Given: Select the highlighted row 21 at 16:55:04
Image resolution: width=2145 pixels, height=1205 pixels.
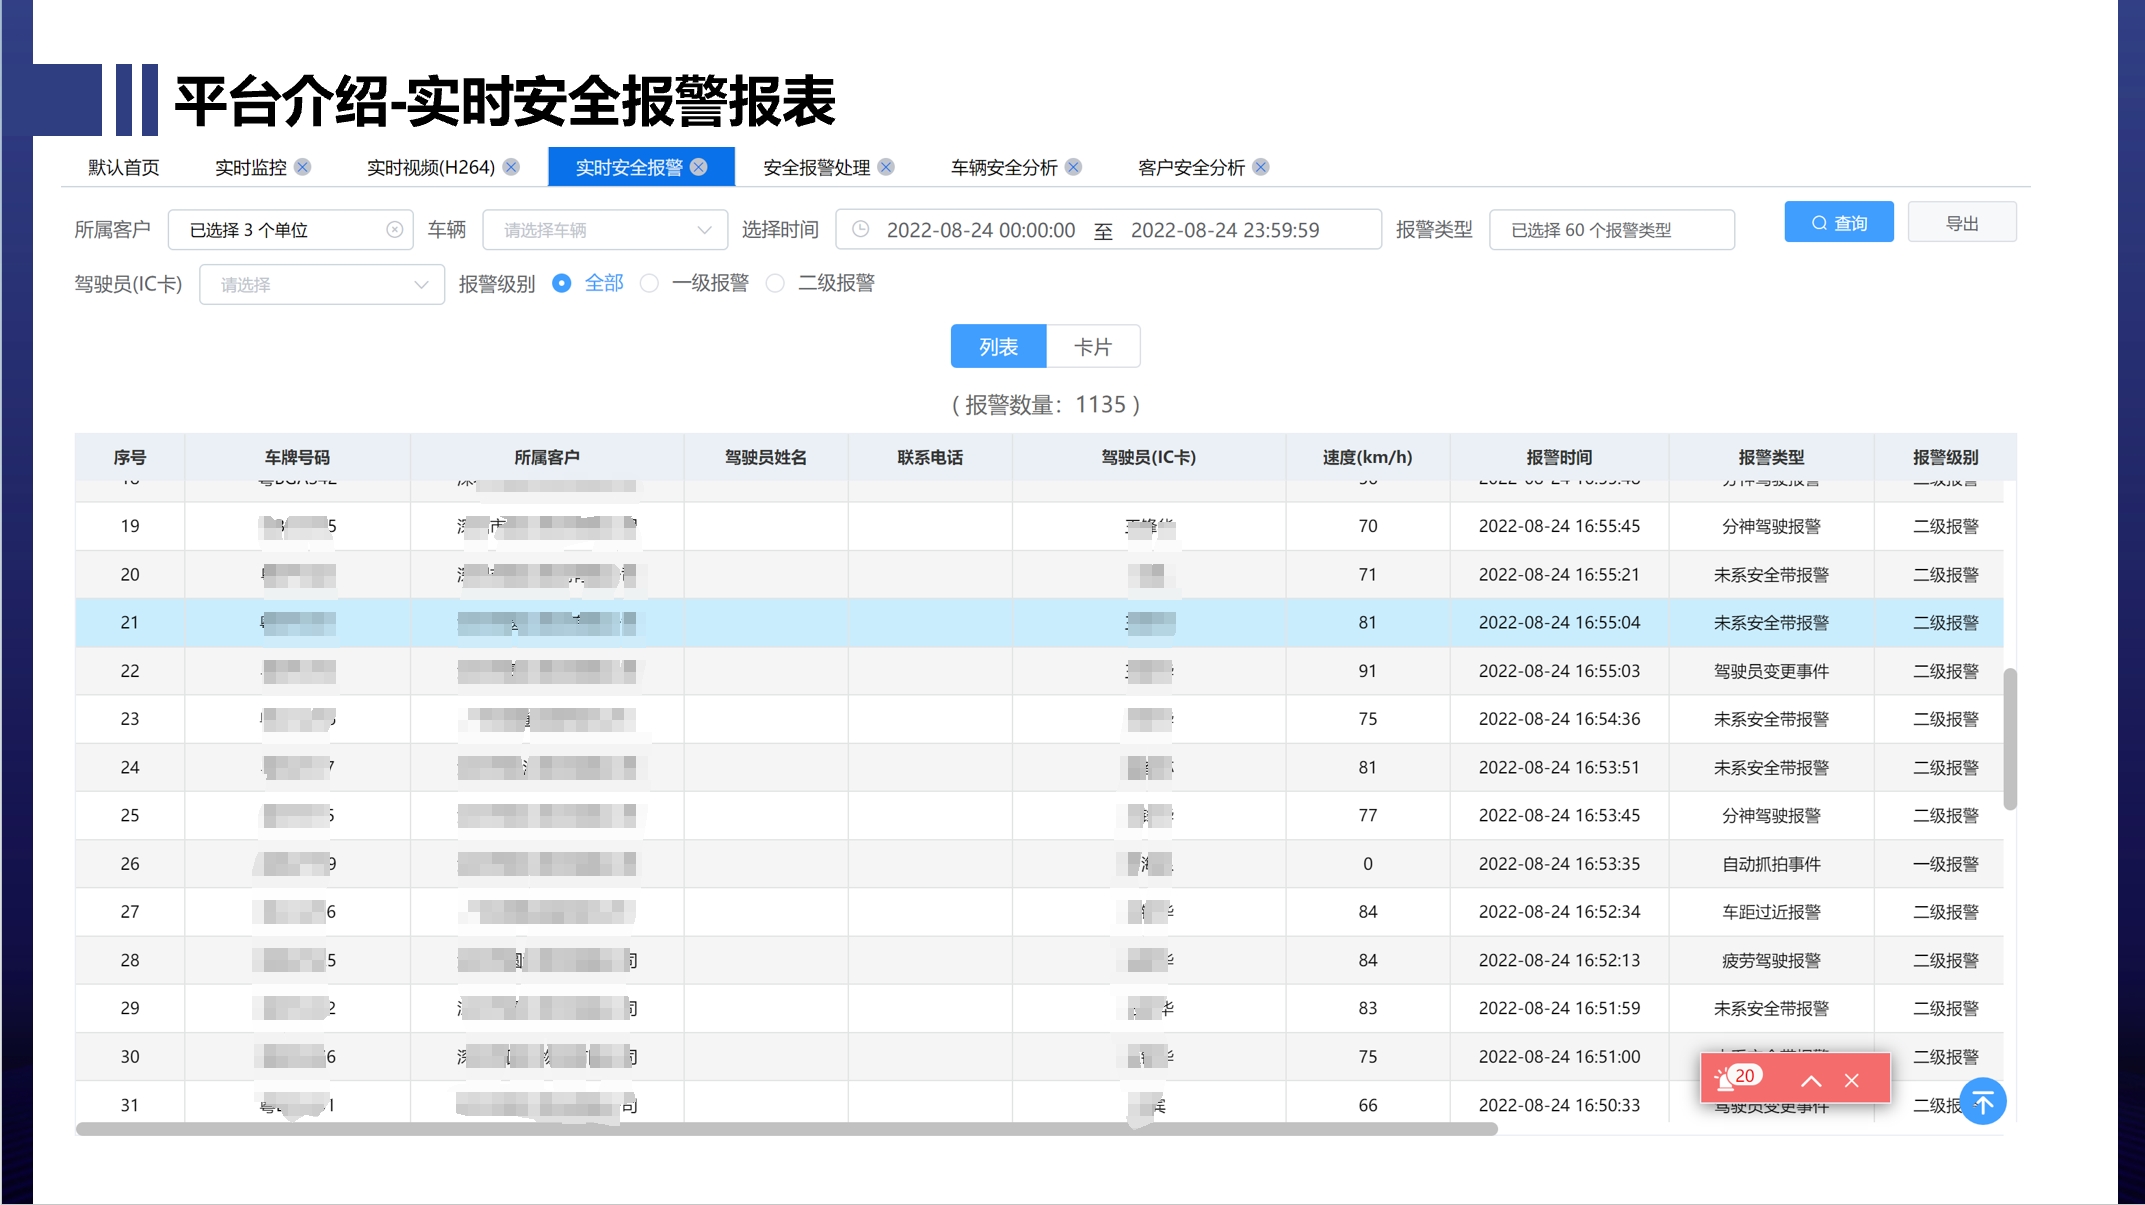Looking at the screenshot, I should 1040,622.
